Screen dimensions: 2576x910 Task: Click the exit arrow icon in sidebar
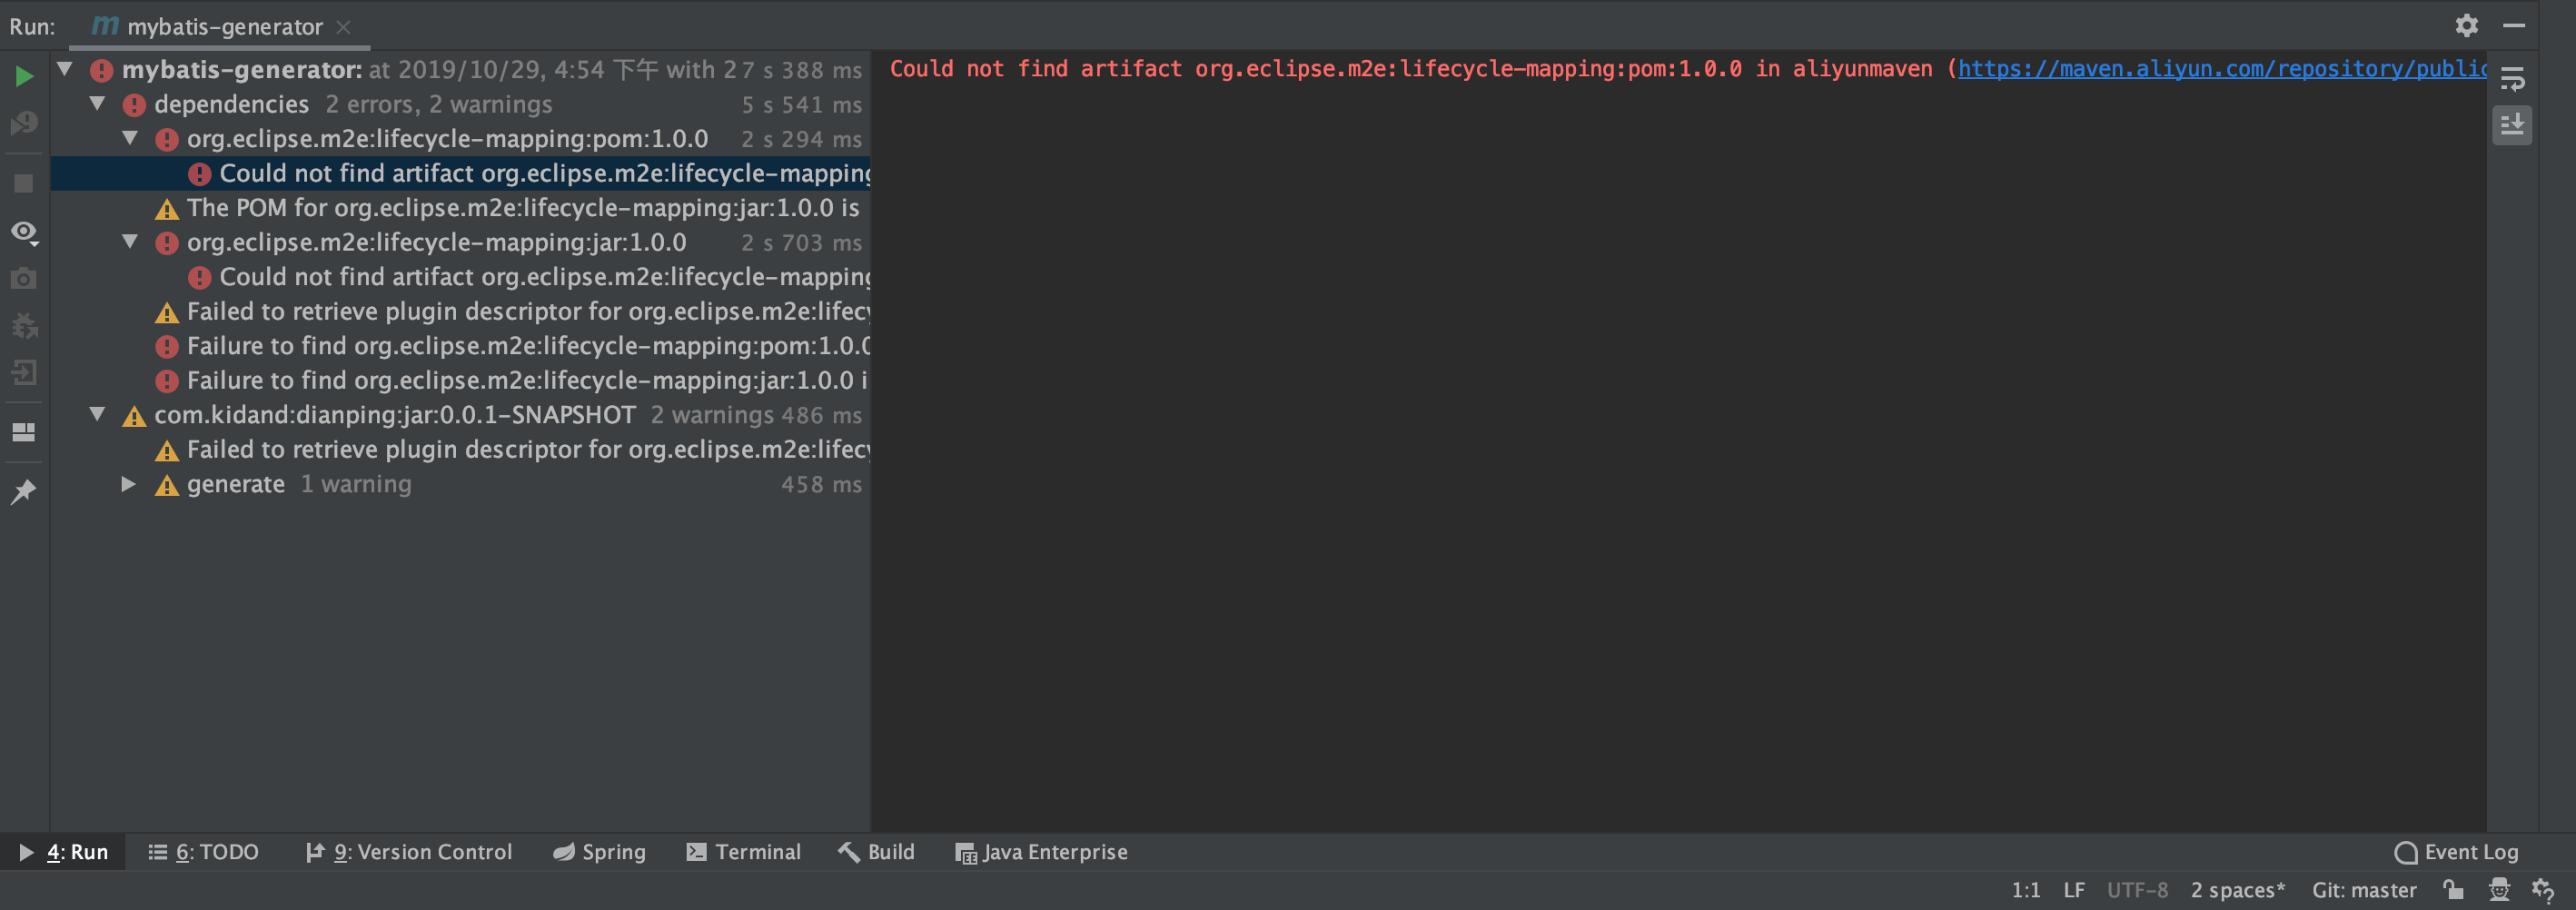click(24, 373)
